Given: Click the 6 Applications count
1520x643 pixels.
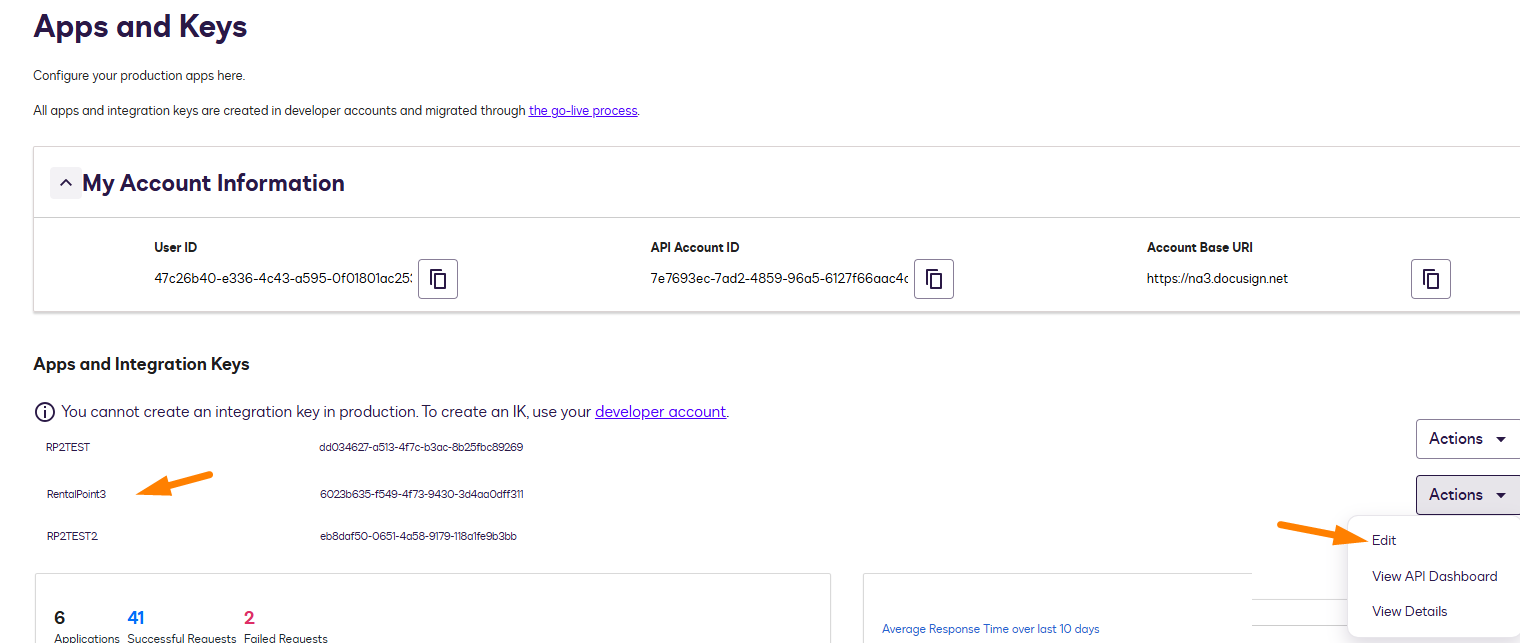Looking at the screenshot, I should pyautogui.click(x=59, y=618).
